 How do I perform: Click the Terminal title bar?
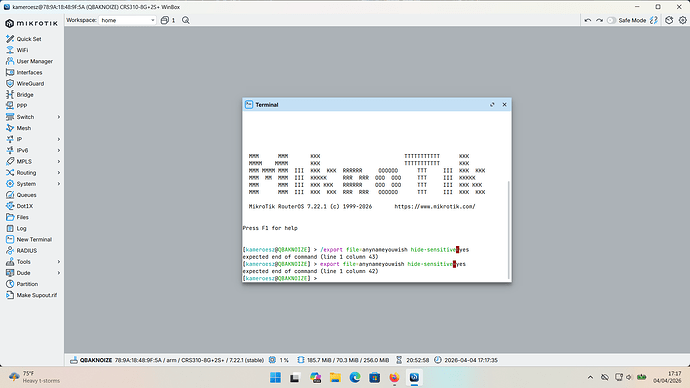coord(377,105)
